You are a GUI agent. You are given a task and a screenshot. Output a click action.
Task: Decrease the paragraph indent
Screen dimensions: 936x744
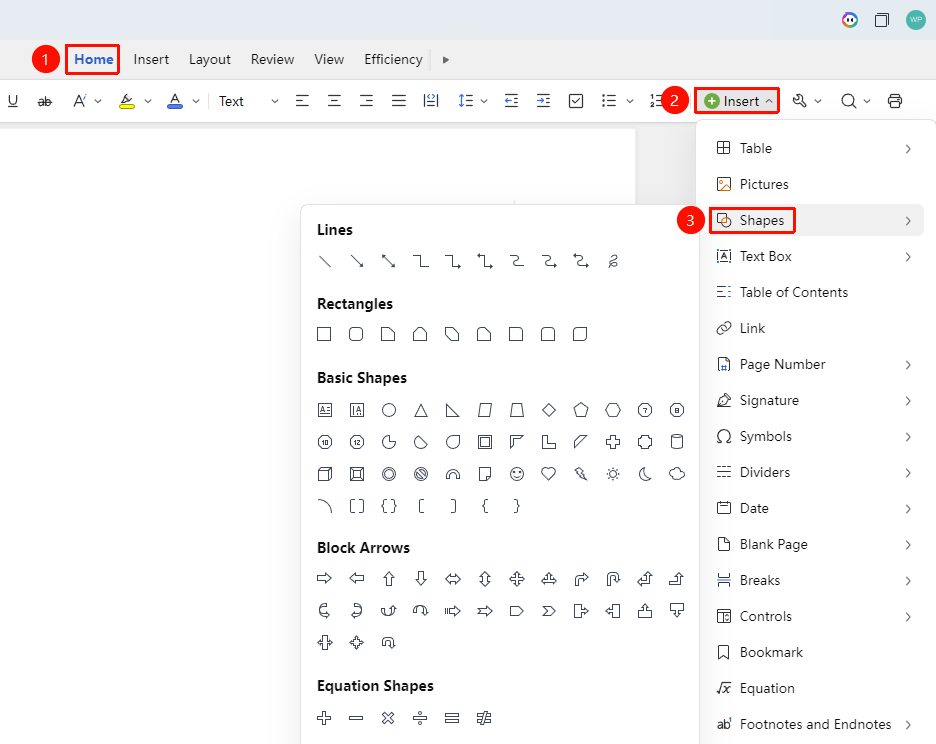(x=512, y=101)
